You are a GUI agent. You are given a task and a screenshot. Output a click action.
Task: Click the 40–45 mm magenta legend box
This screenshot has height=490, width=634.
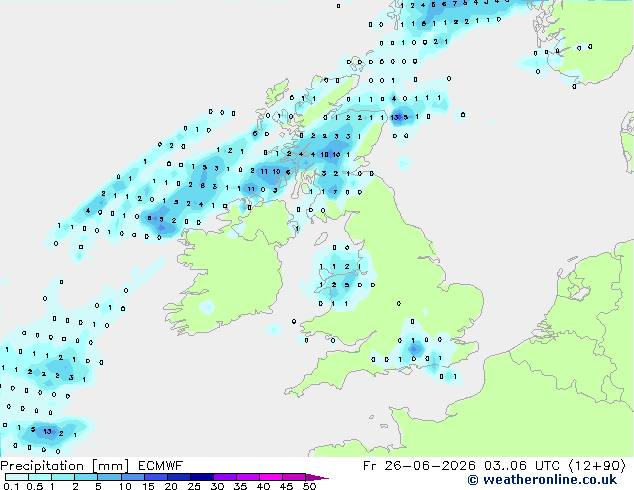(x=271, y=477)
